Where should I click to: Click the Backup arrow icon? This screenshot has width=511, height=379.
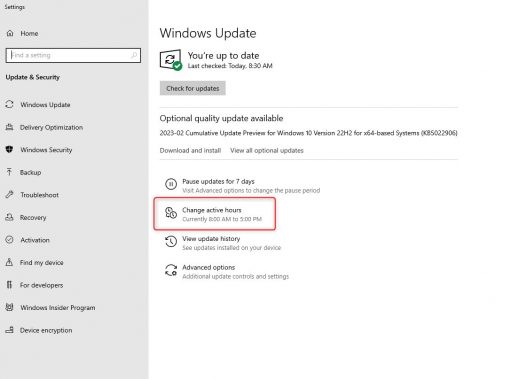click(9, 172)
